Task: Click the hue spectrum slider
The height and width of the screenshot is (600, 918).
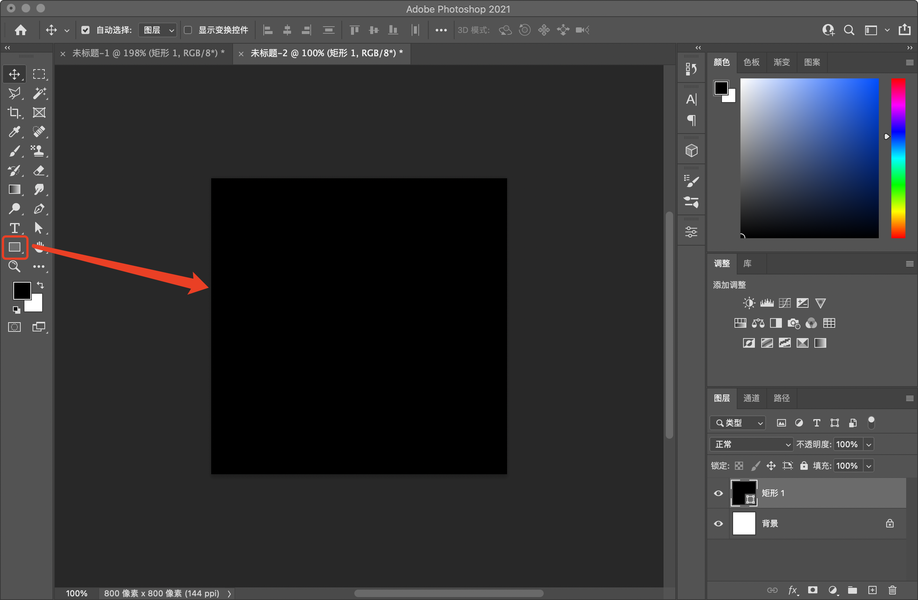Action: pyautogui.click(x=898, y=158)
